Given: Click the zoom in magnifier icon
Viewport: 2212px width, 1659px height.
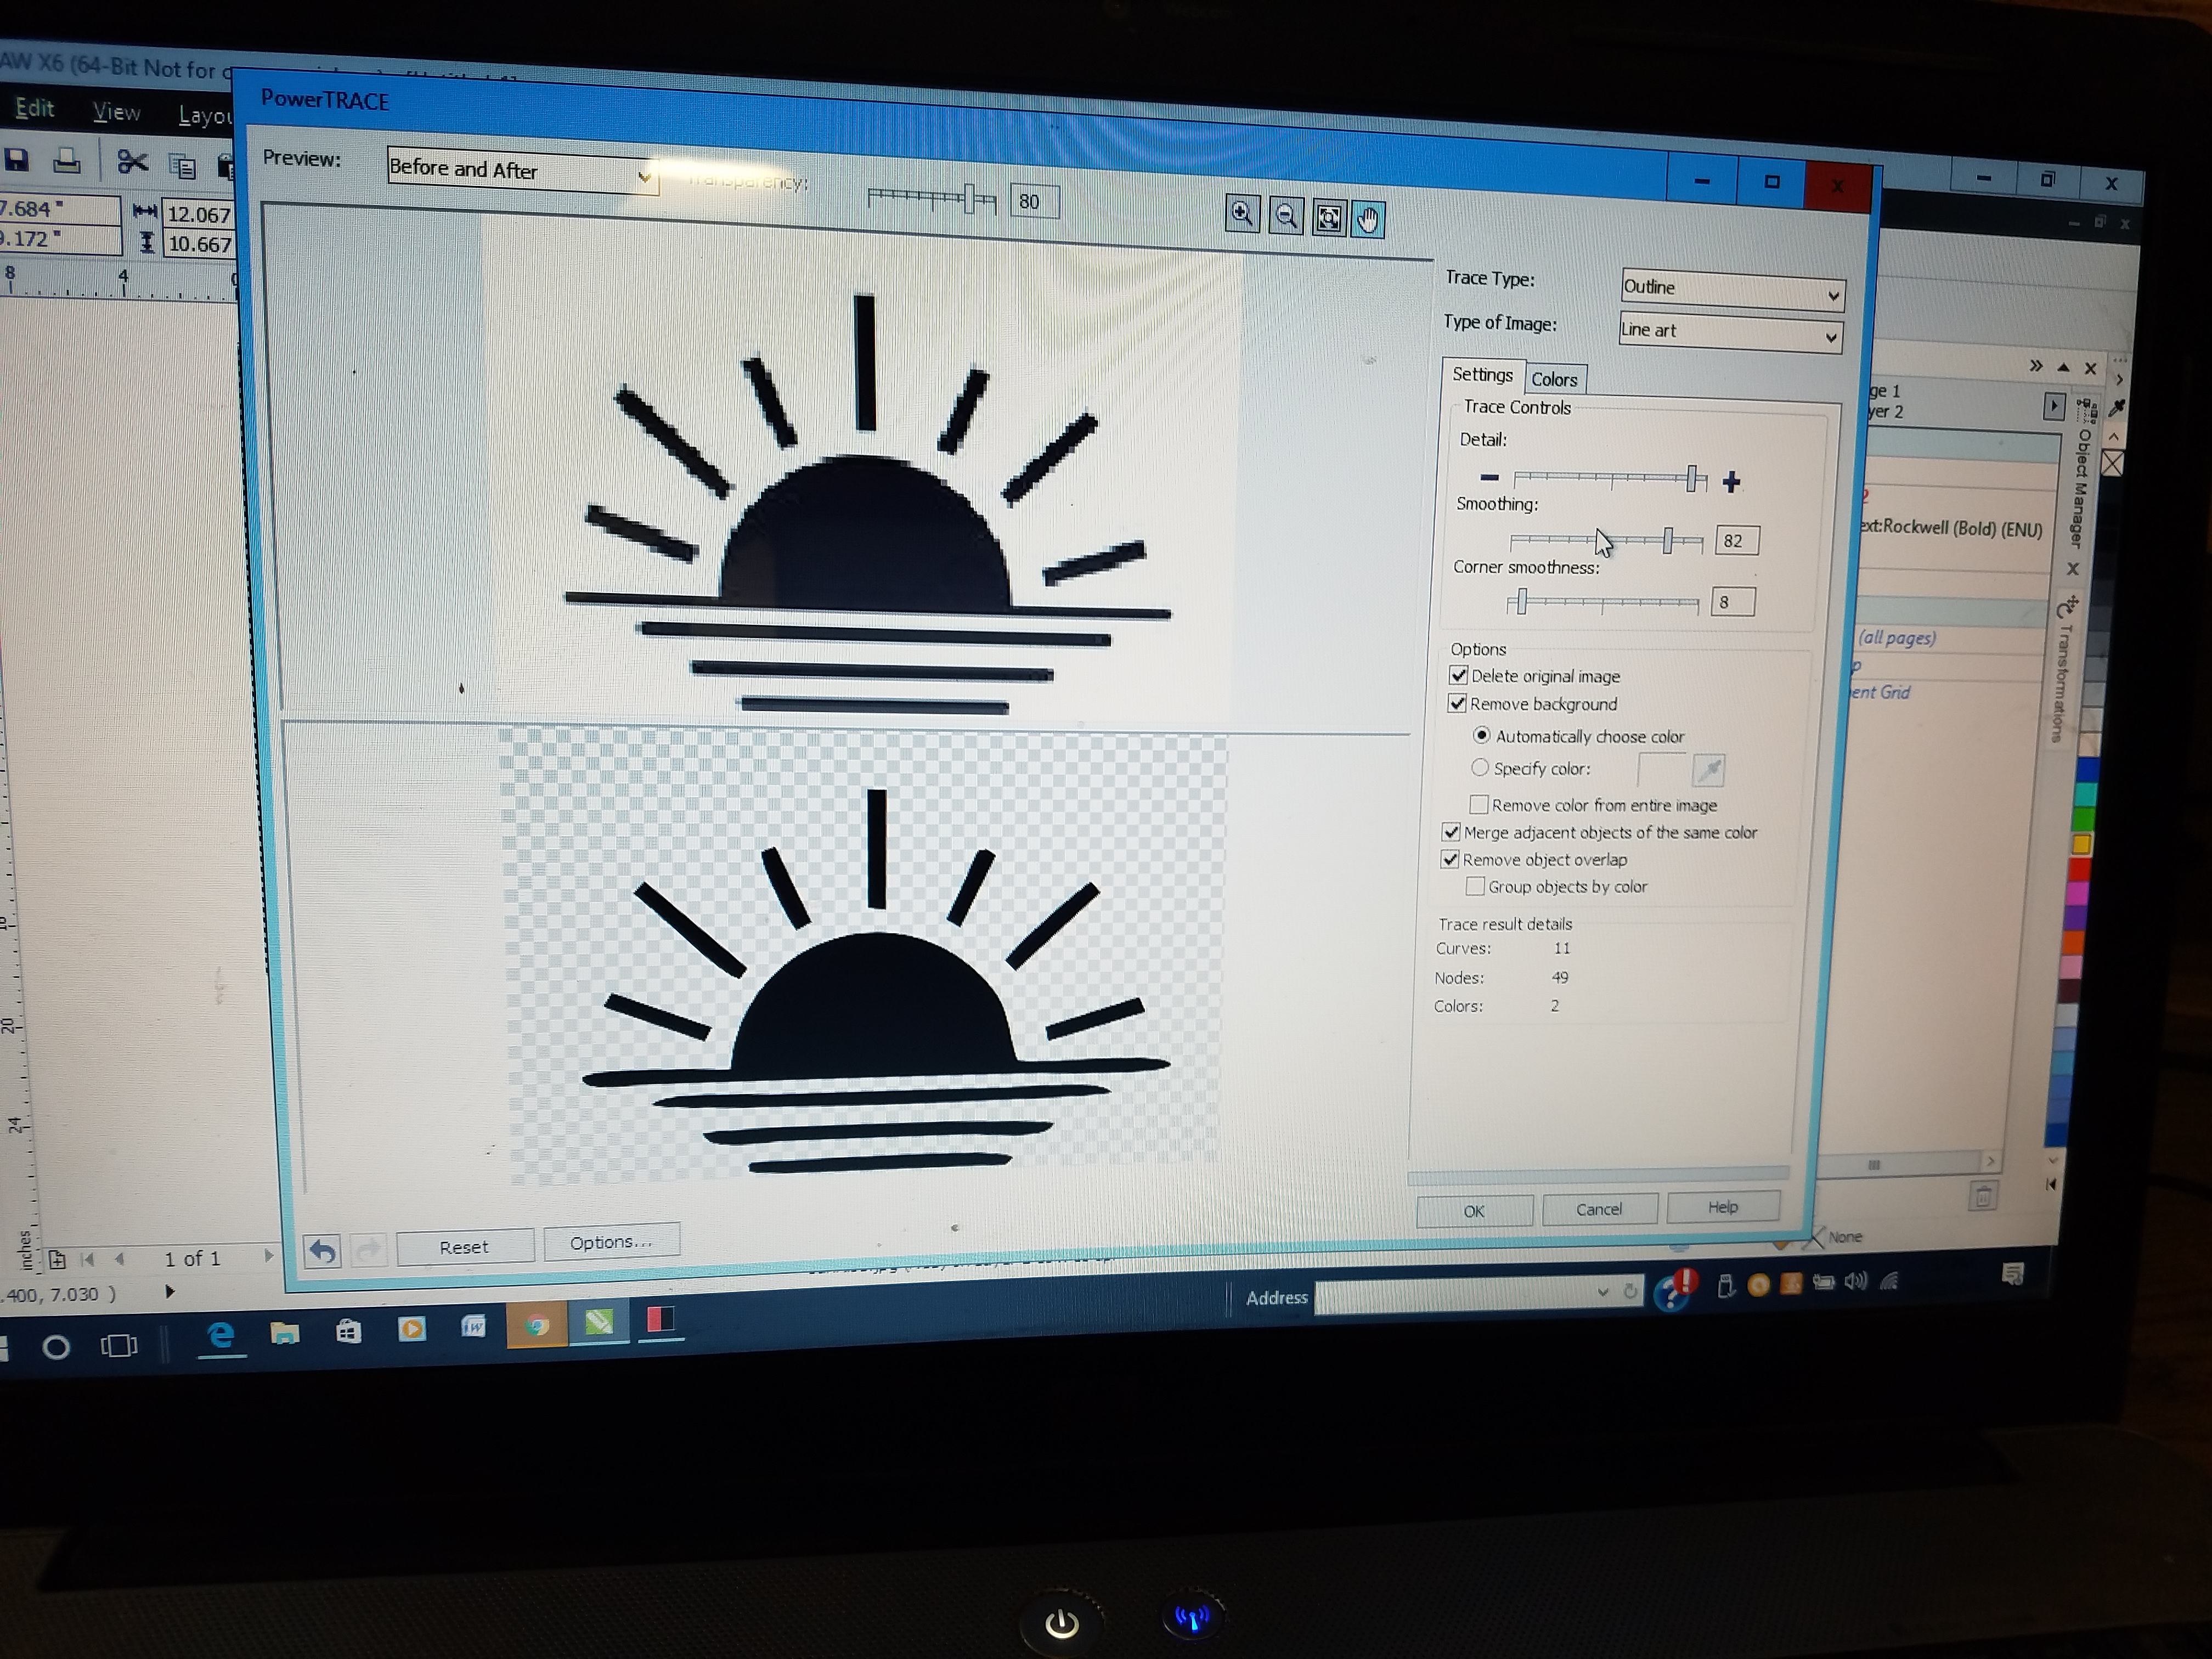Looking at the screenshot, I should pos(1242,214).
